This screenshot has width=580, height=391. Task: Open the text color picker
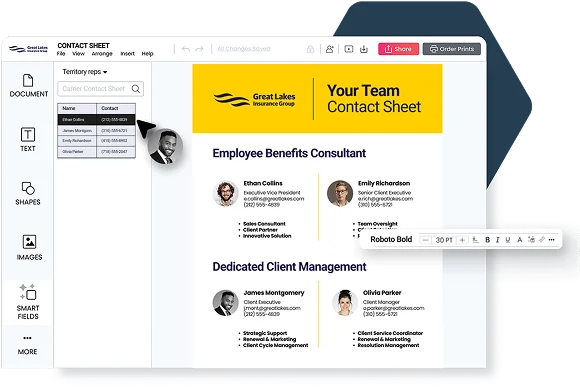[519, 240]
